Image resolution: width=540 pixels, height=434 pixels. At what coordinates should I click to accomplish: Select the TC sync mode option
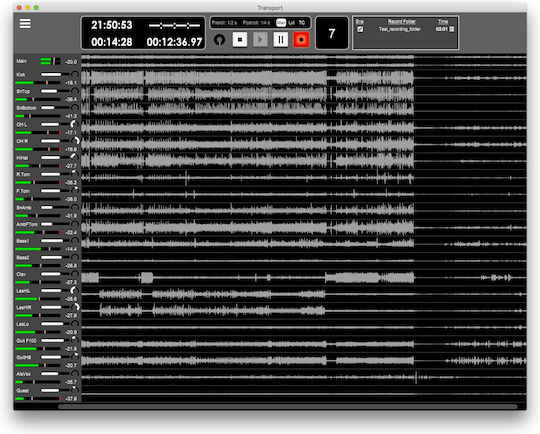pos(302,23)
